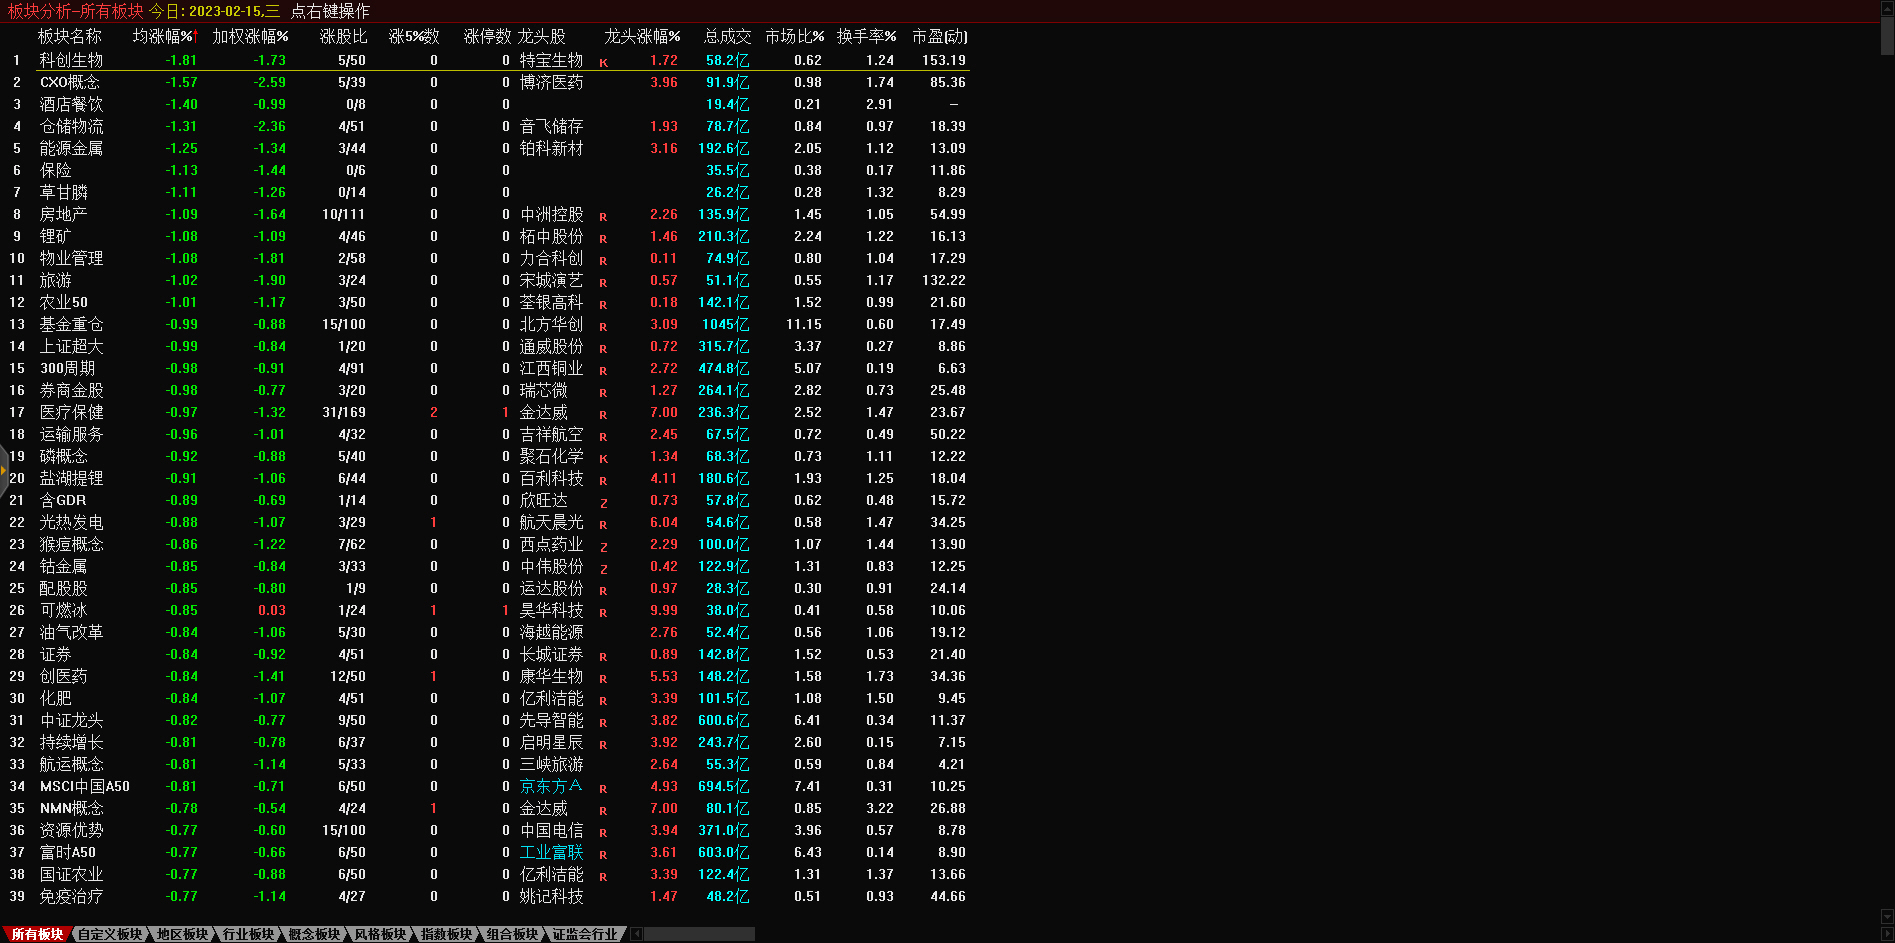Click the R marker beside 京东方A
This screenshot has height=943, width=1895.
pyautogui.click(x=603, y=788)
